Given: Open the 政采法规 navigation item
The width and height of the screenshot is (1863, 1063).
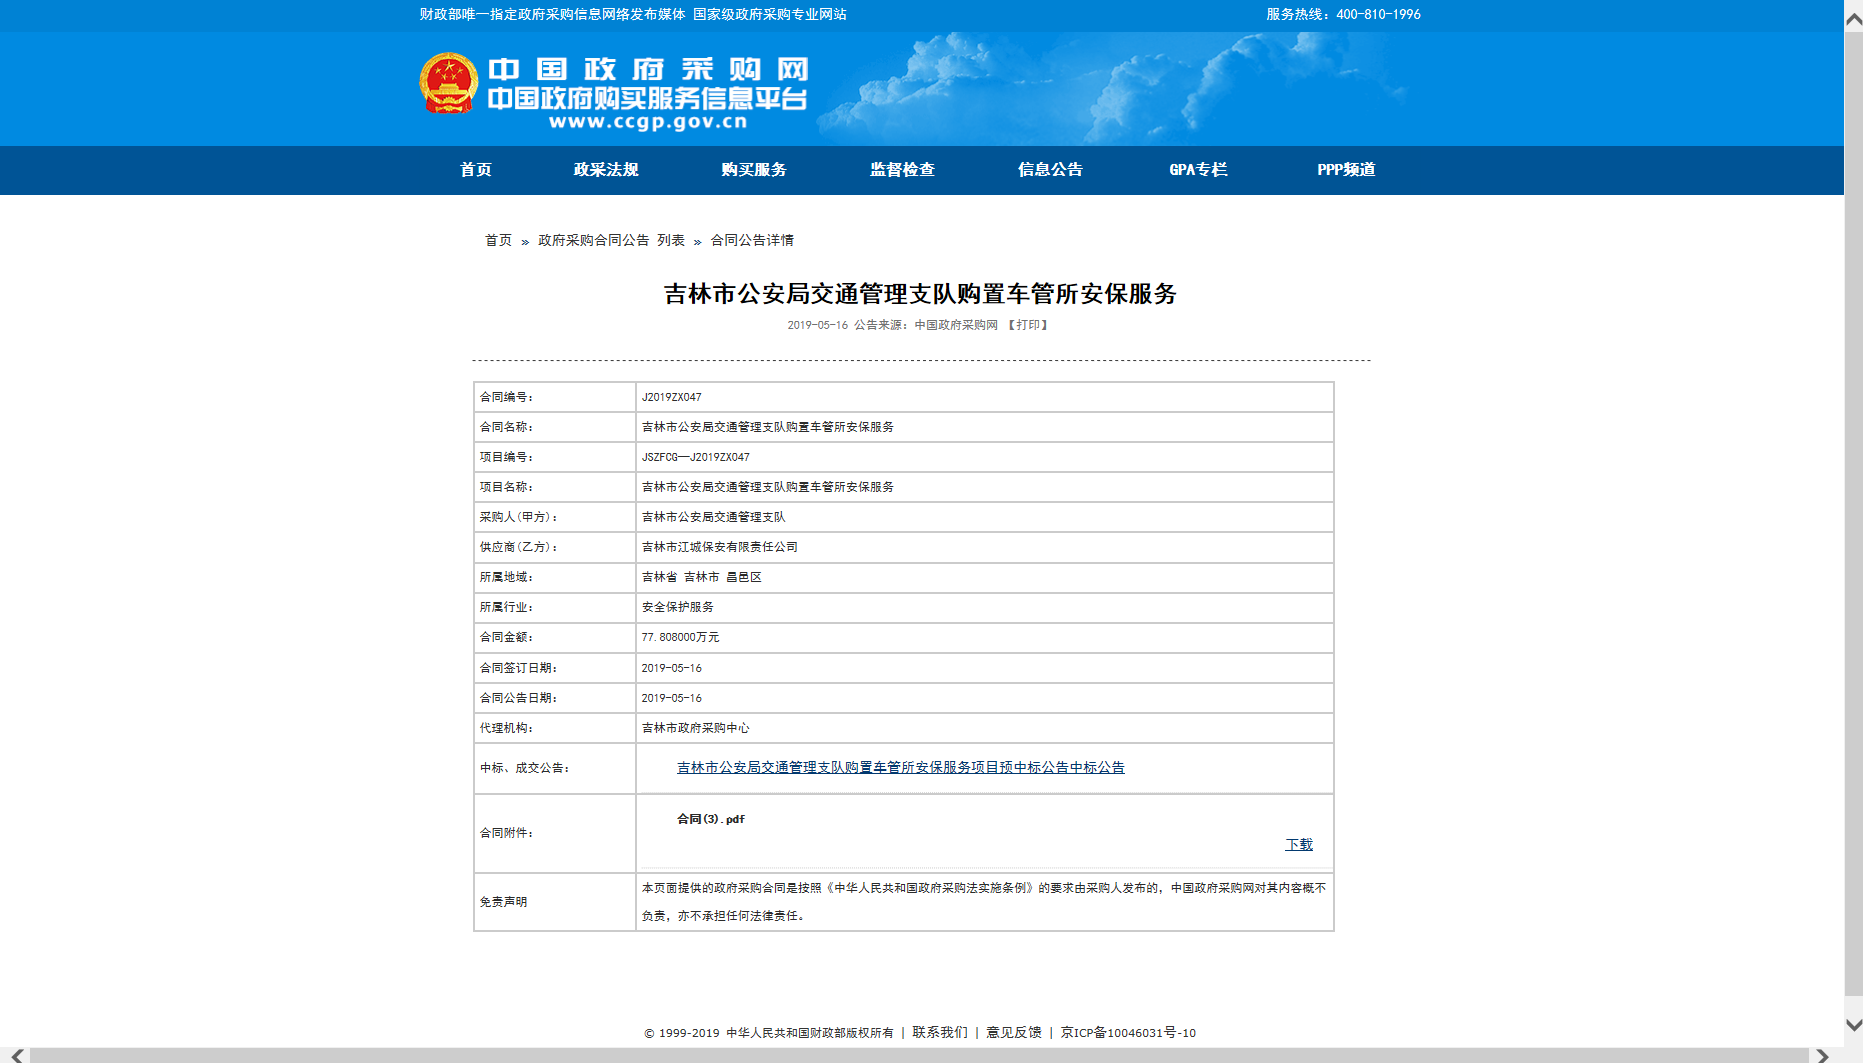Looking at the screenshot, I should click(x=606, y=170).
